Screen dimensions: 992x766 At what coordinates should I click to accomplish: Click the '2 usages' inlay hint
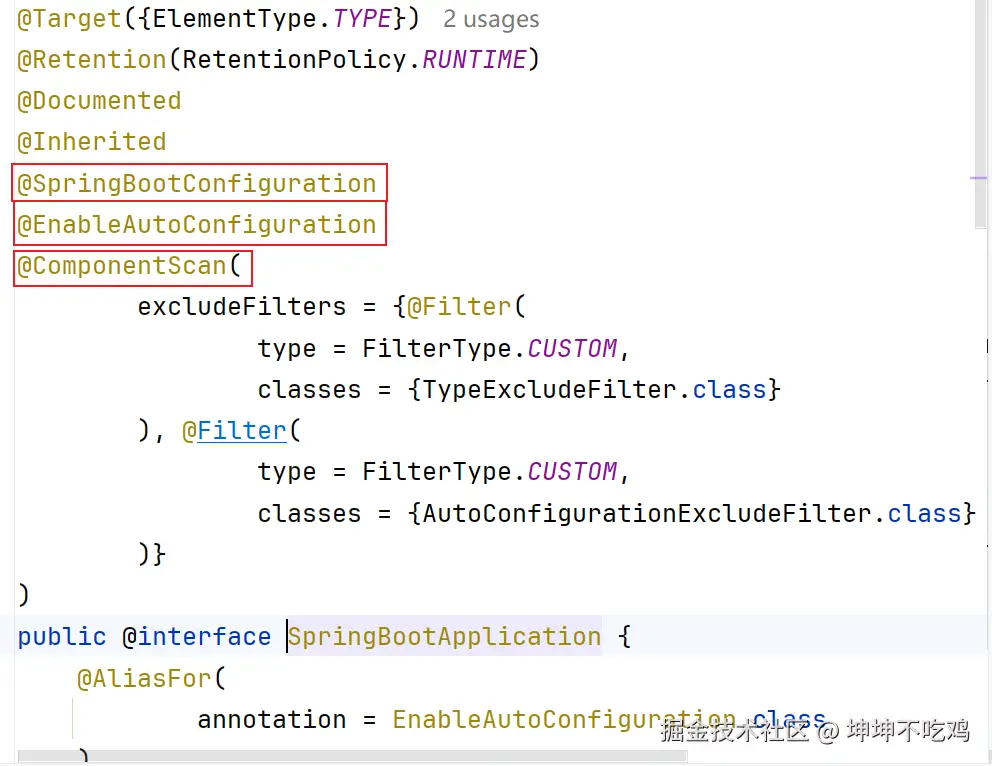point(491,19)
